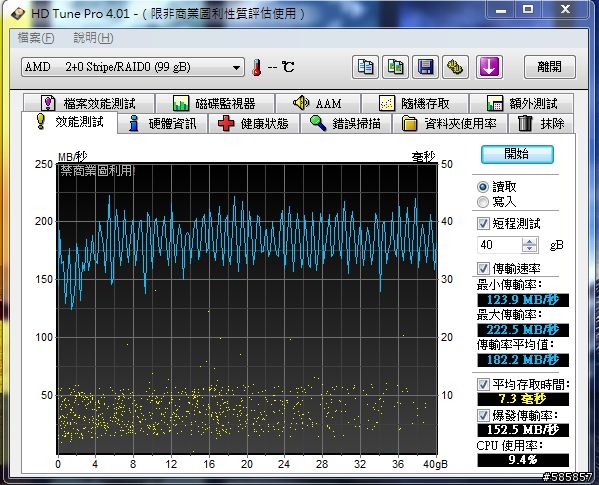
Task: Decrease the short test gB value with down arrow
Action: (x=529, y=249)
